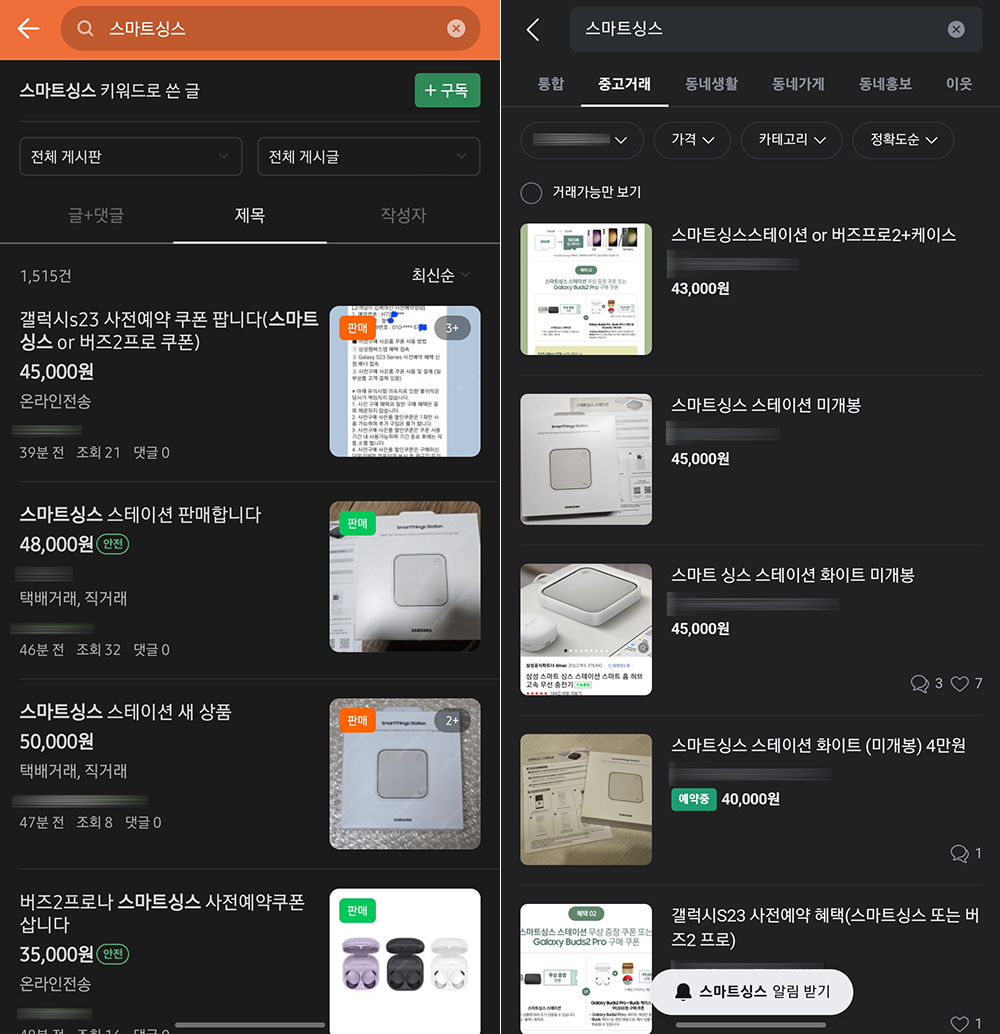Switch to 동네가게 tab
This screenshot has height=1034, width=1000.
tap(798, 84)
